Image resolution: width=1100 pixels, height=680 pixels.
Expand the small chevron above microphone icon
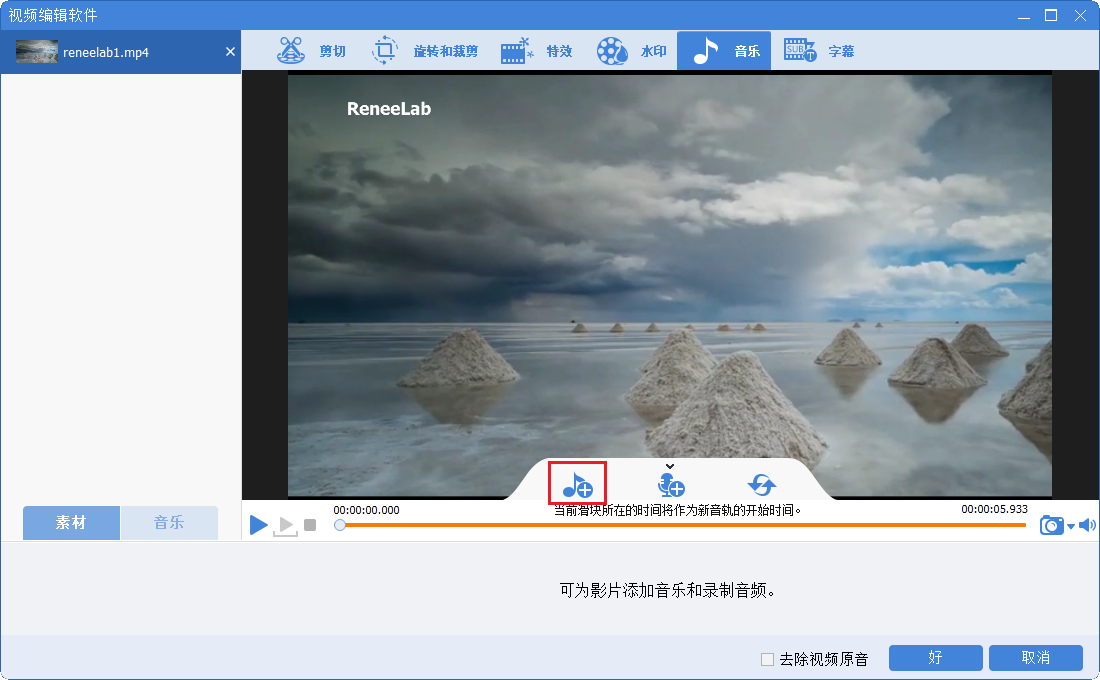point(670,466)
